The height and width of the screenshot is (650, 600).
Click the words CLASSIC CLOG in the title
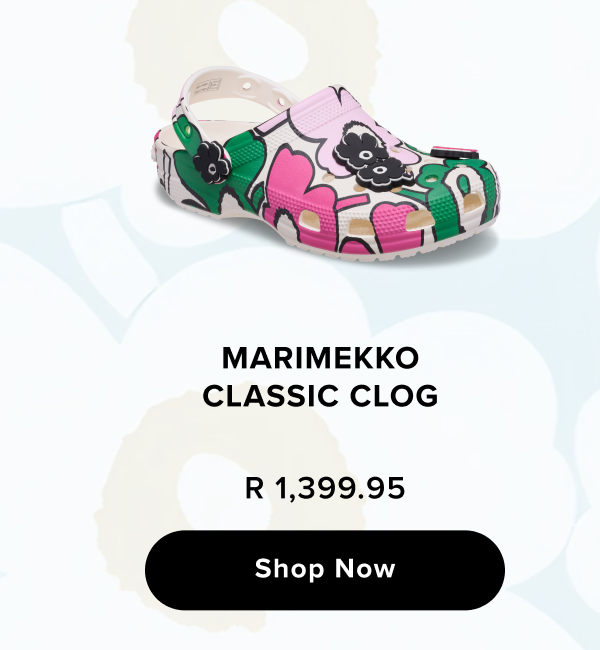point(321,395)
